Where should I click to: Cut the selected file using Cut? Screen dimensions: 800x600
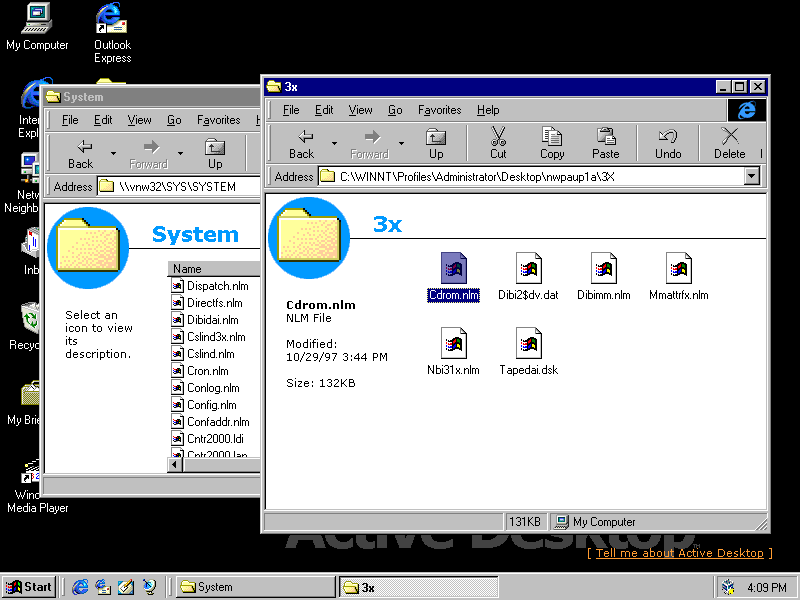click(498, 144)
